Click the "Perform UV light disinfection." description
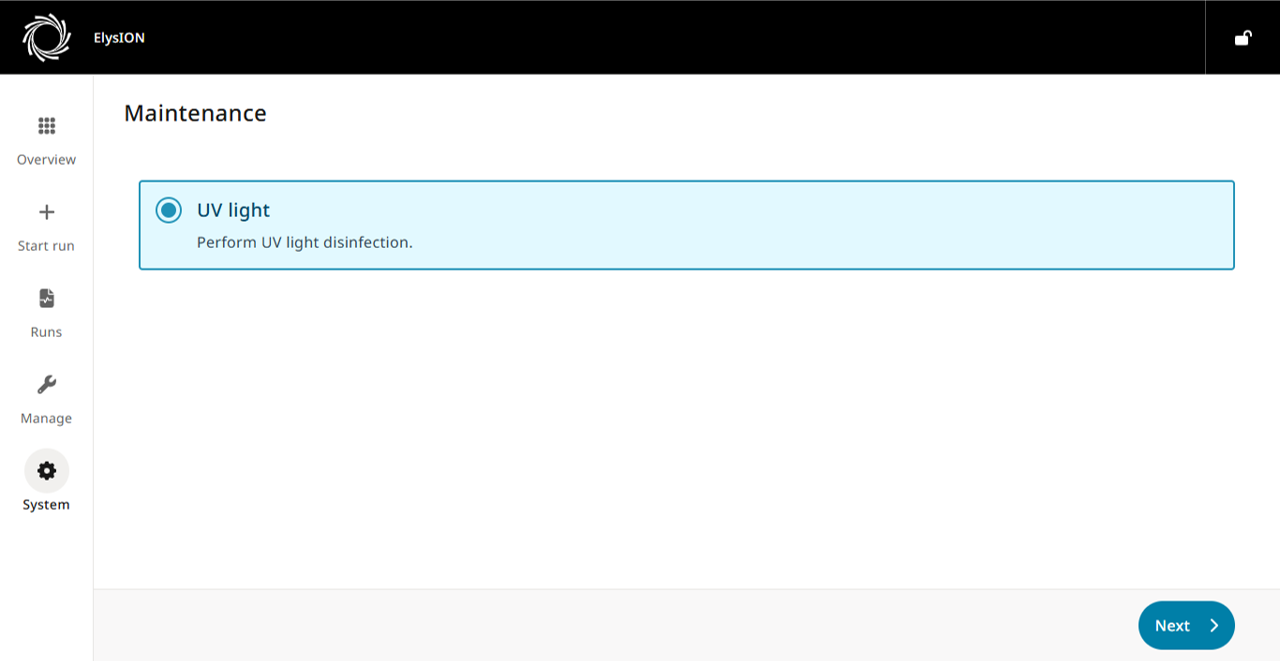1280x661 pixels. pyautogui.click(x=305, y=242)
